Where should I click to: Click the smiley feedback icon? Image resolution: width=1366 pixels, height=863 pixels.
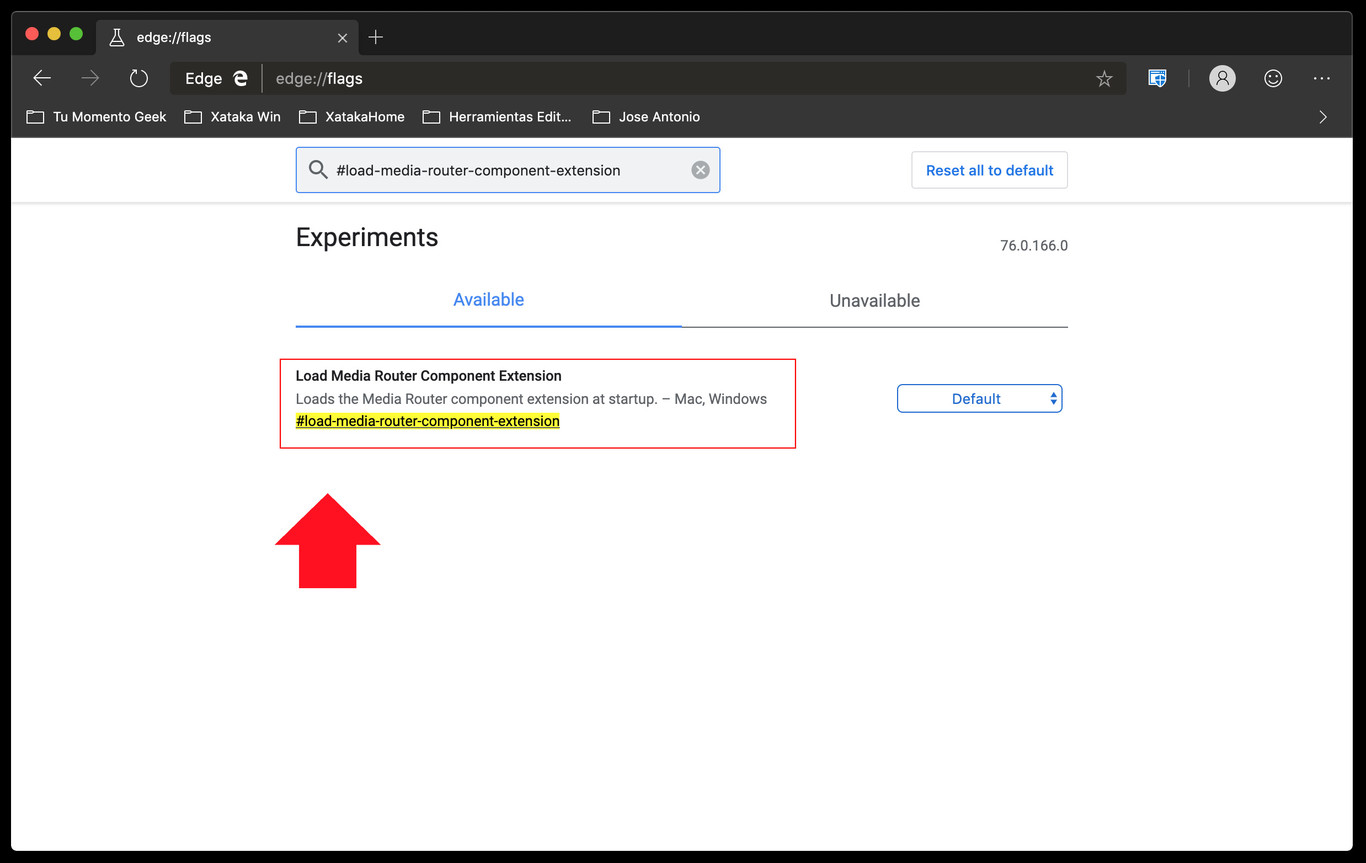click(1273, 78)
